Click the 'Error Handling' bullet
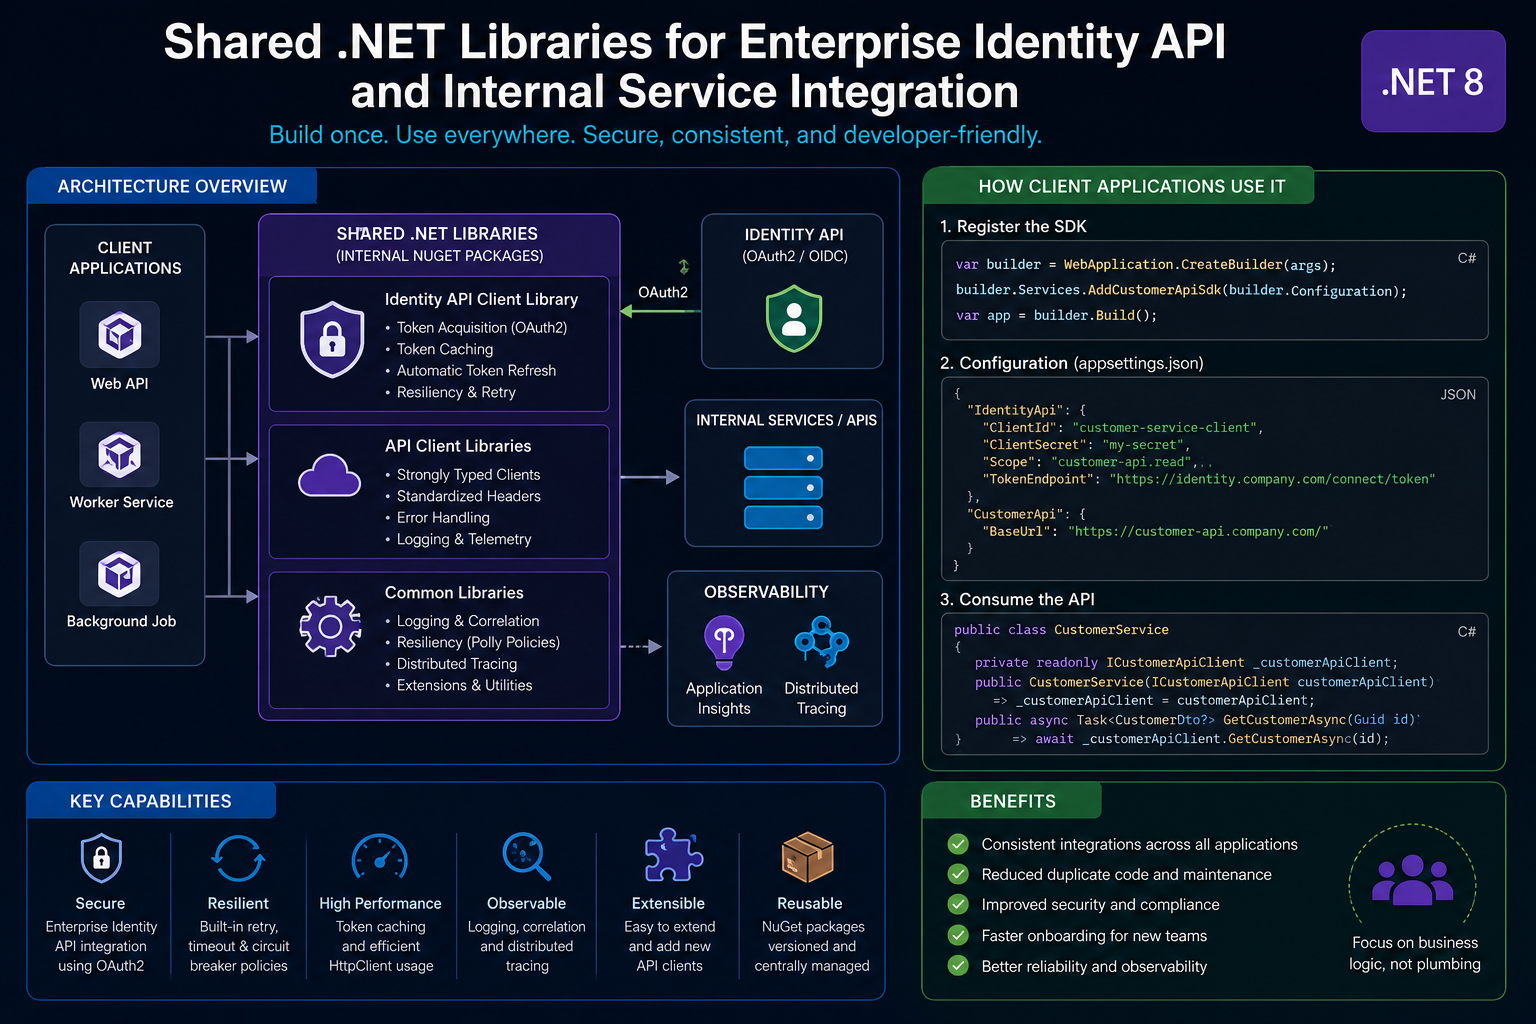Image resolution: width=1536 pixels, height=1024 pixels. (443, 517)
